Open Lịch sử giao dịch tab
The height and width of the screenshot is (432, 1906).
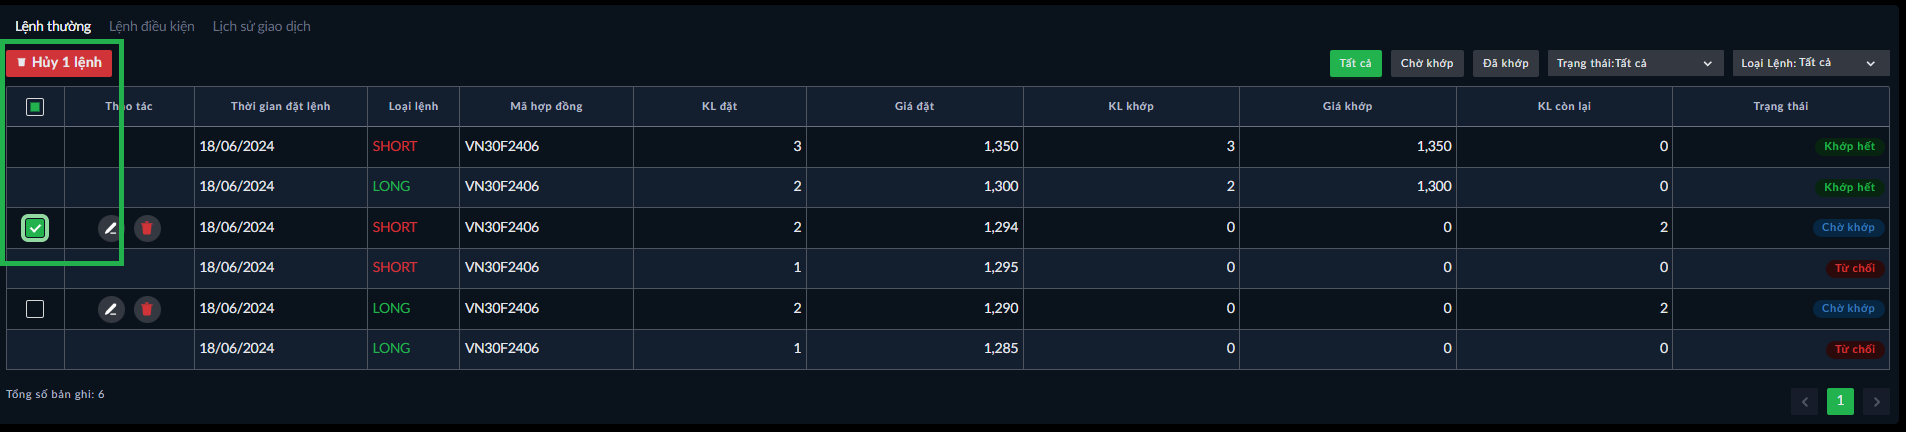(x=261, y=26)
